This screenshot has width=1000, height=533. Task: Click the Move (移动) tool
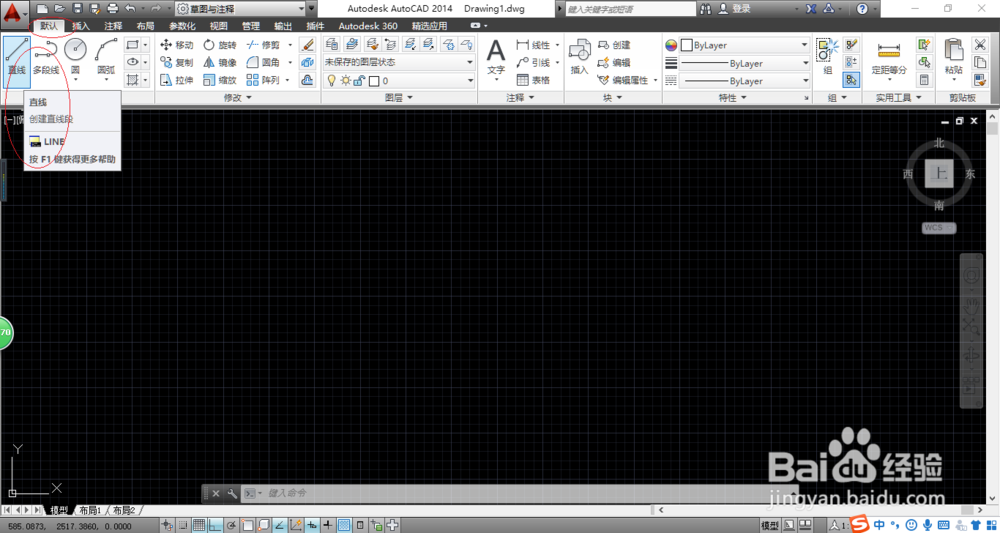[177, 45]
